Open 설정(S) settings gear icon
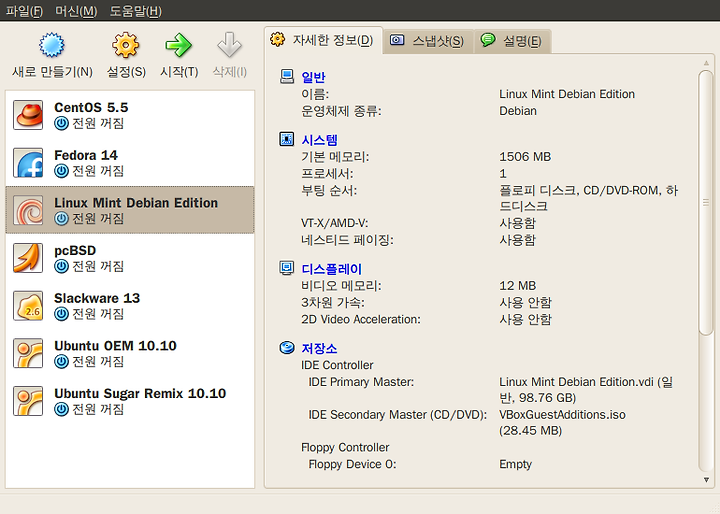This screenshot has height=514, width=720. click(x=125, y=45)
